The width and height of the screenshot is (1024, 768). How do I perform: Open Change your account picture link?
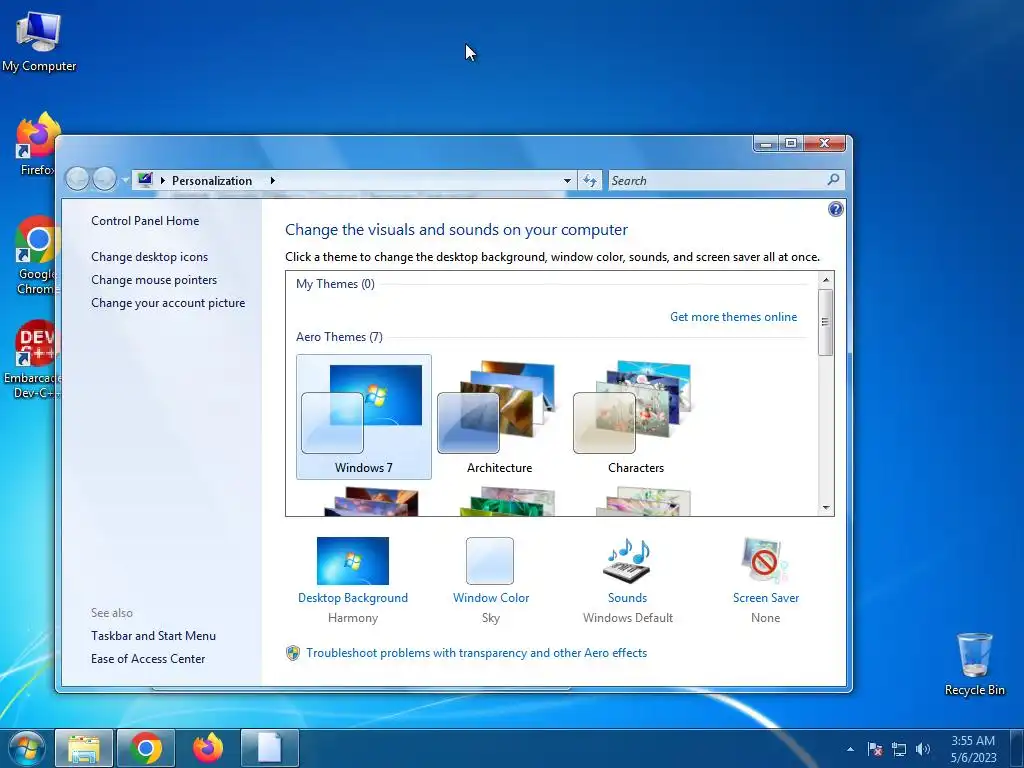pos(168,303)
